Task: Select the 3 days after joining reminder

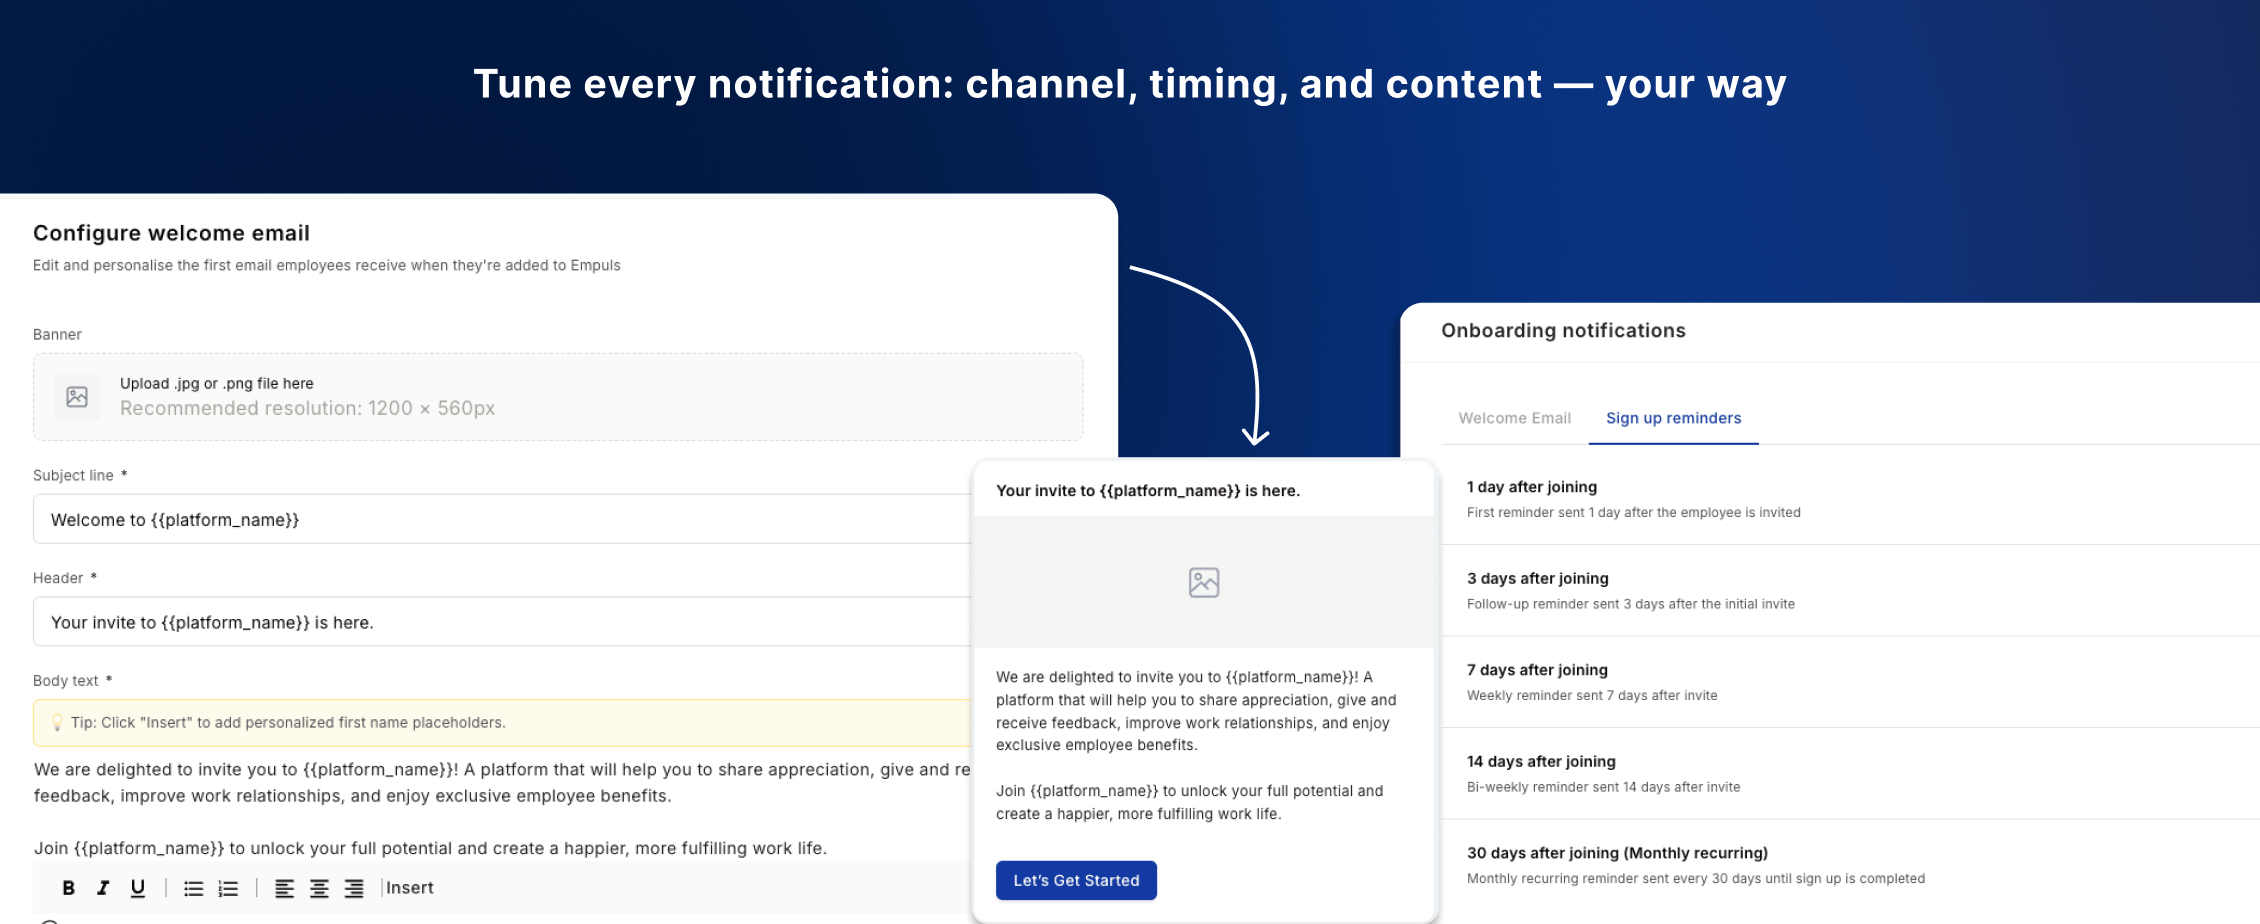Action: pos(1850,590)
